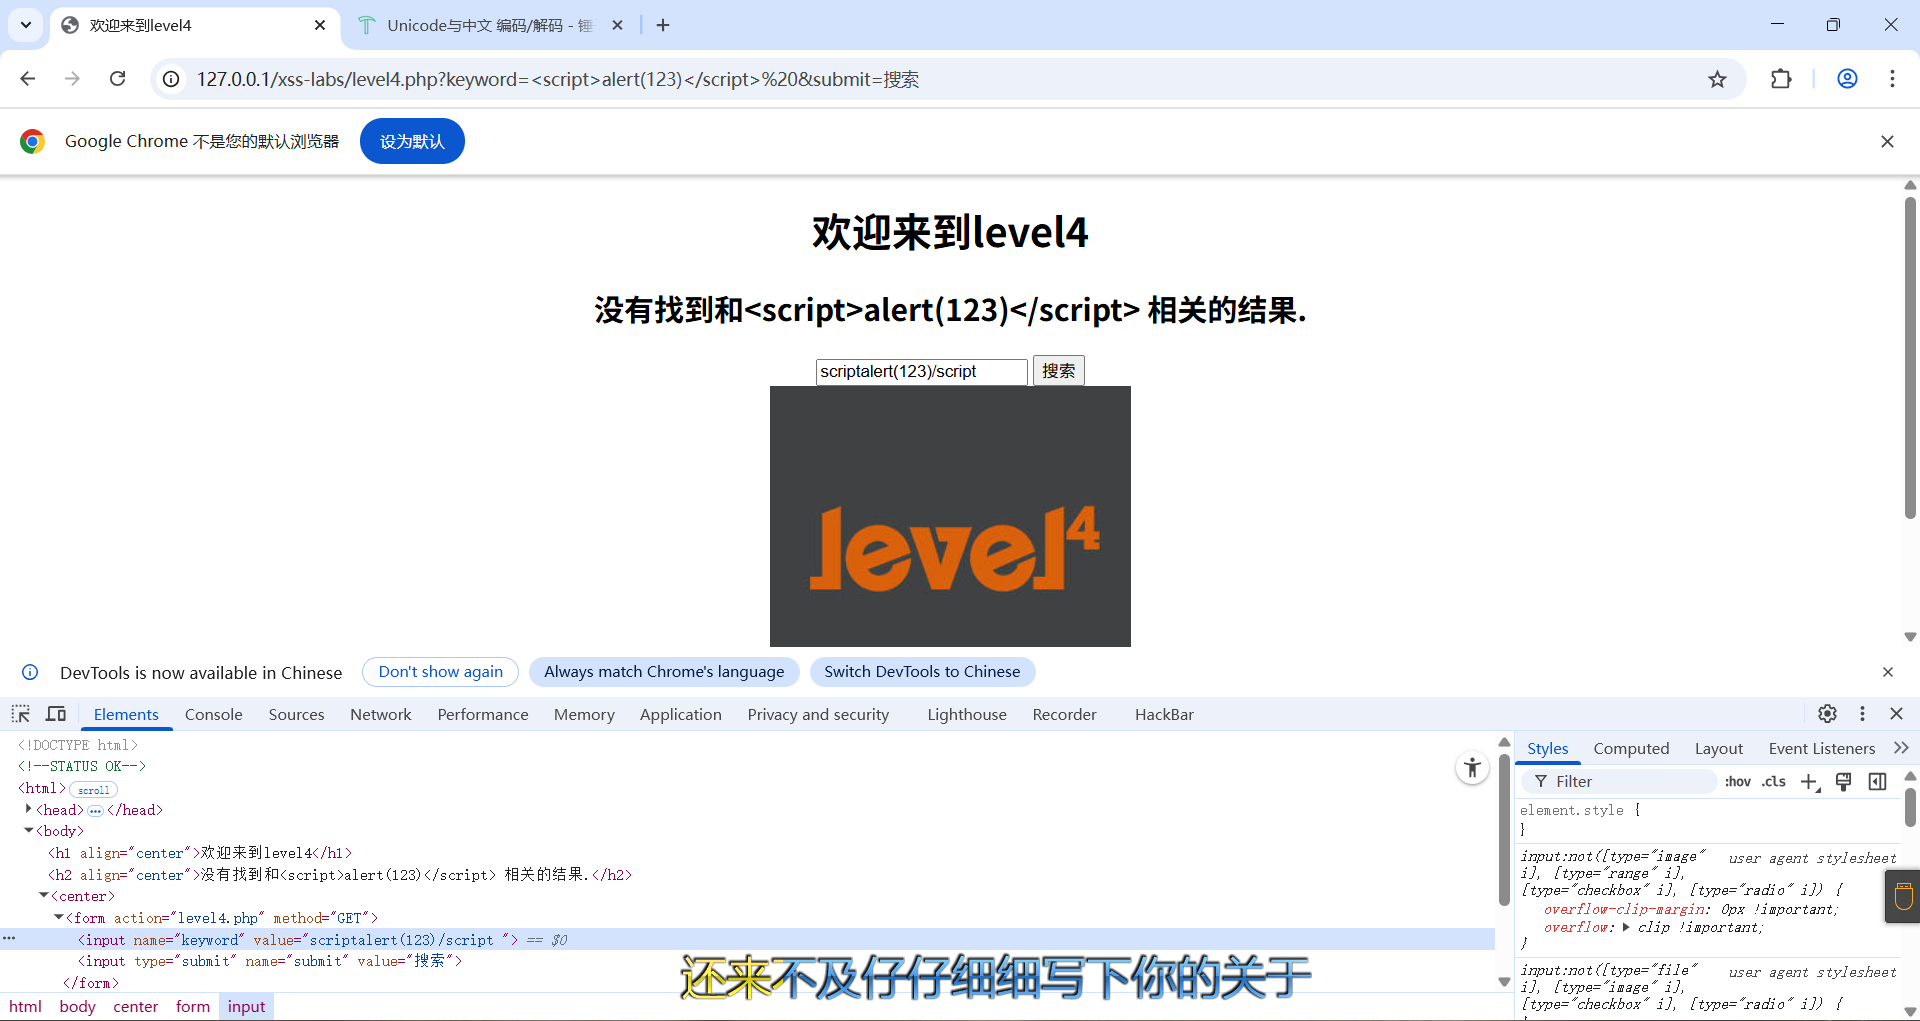Screen dimensions: 1920x1021
Task: Close the Unicode与中文 编码/解码 tab
Action: [618, 25]
